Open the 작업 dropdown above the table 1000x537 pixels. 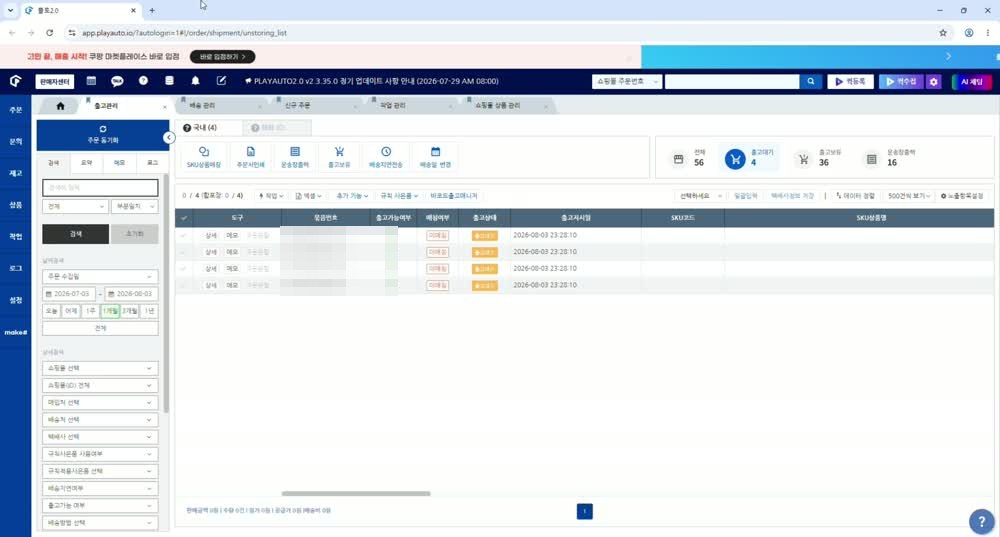pos(271,196)
